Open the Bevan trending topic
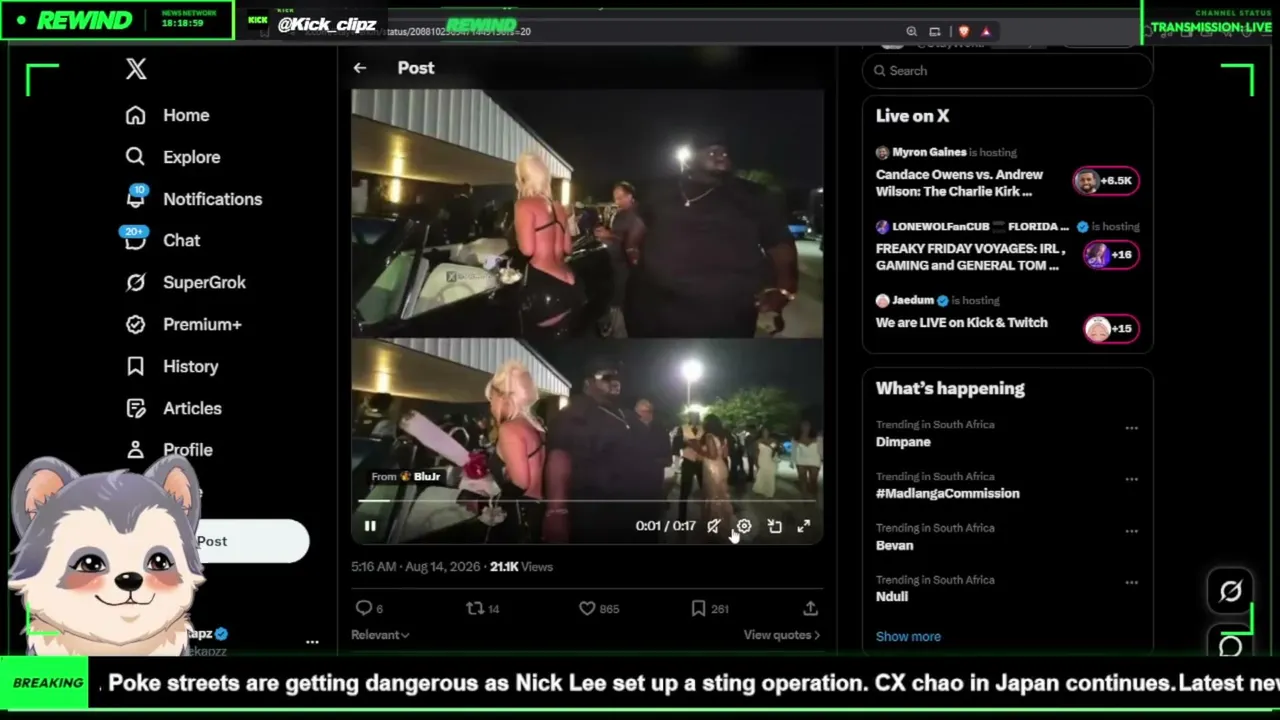 (x=895, y=546)
